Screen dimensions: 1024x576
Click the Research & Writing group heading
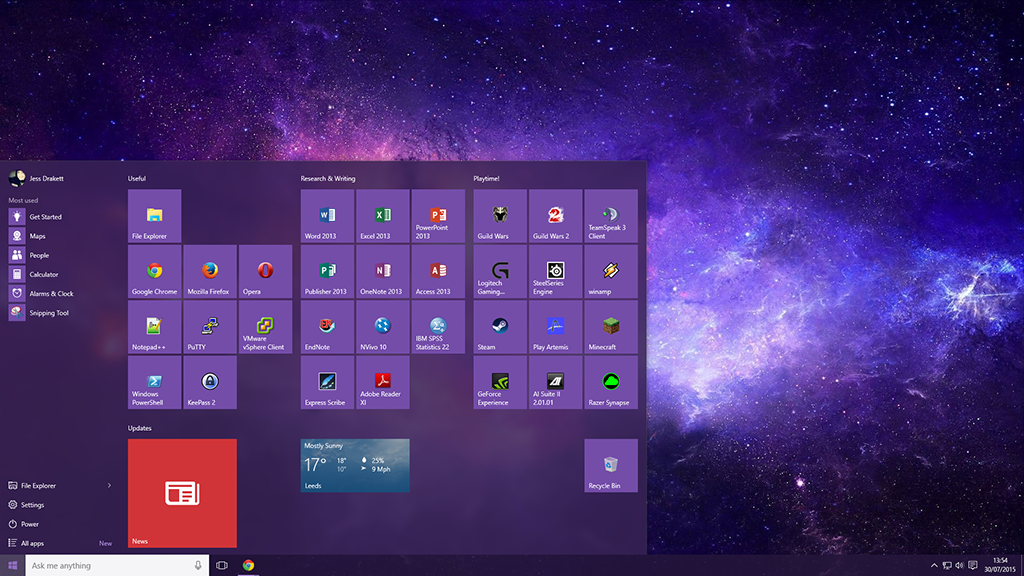[328, 178]
